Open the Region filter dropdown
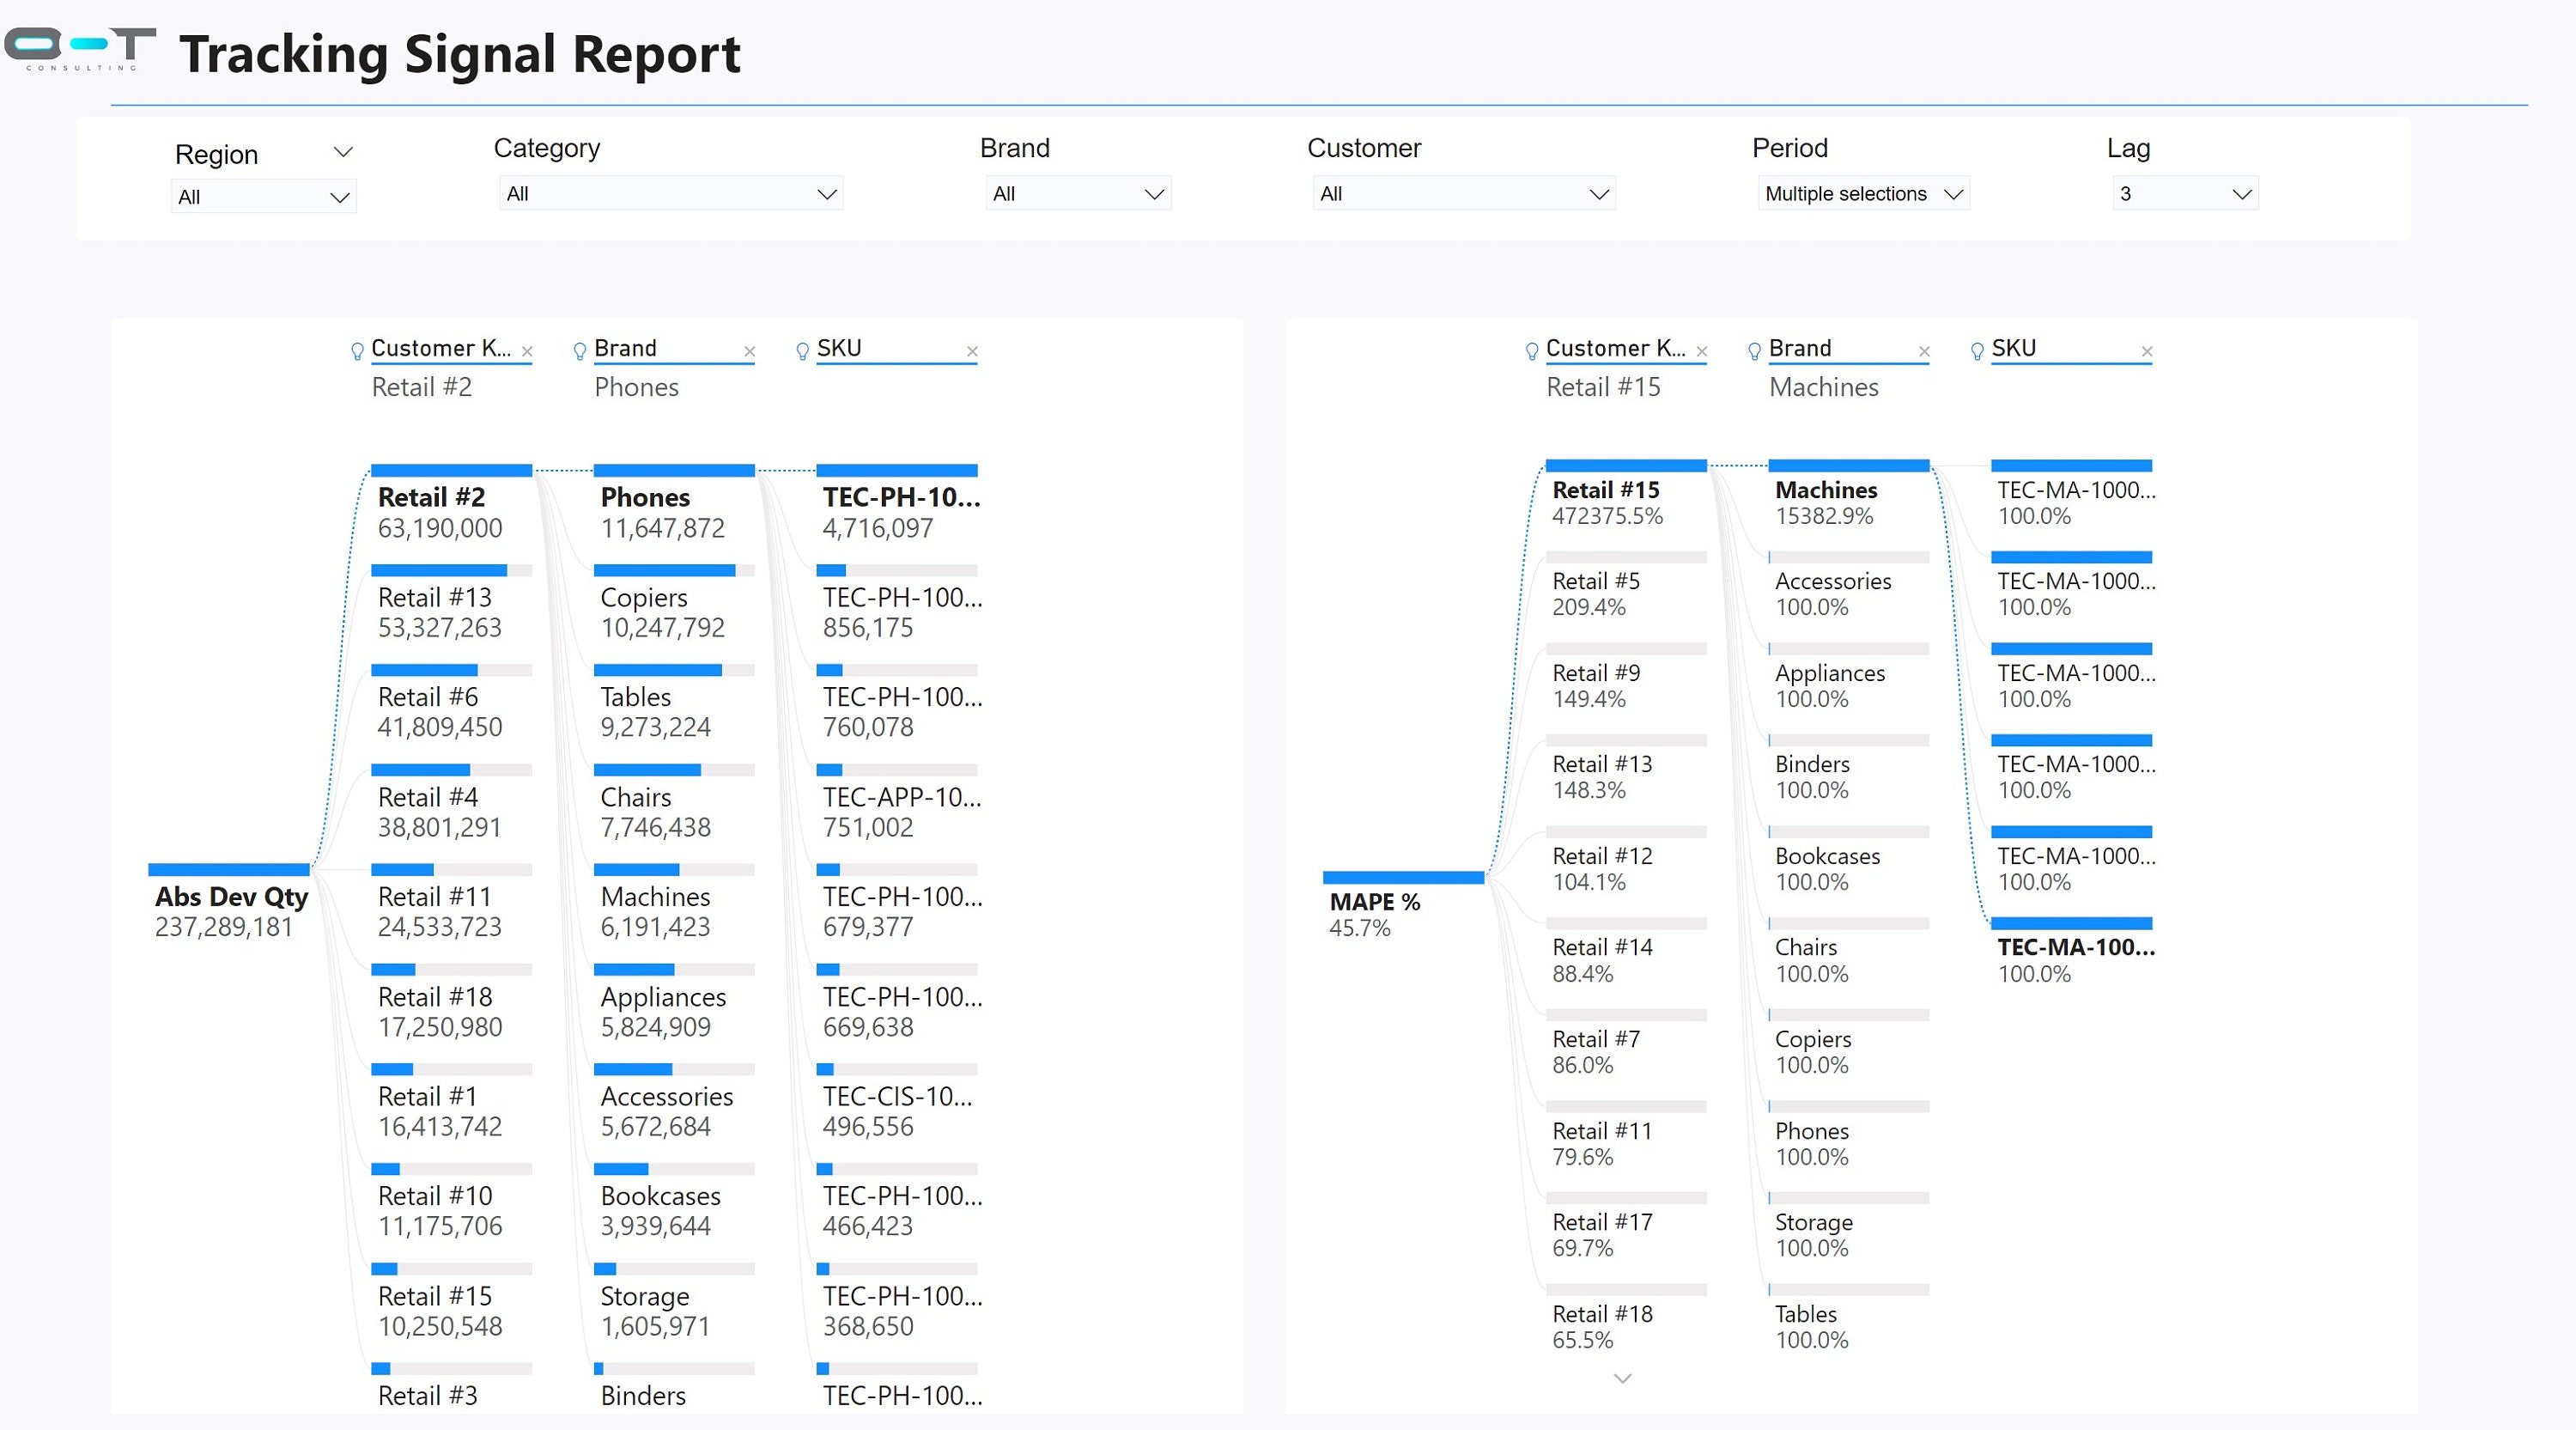Screen dimensions: 2576x1430 (x=340, y=196)
